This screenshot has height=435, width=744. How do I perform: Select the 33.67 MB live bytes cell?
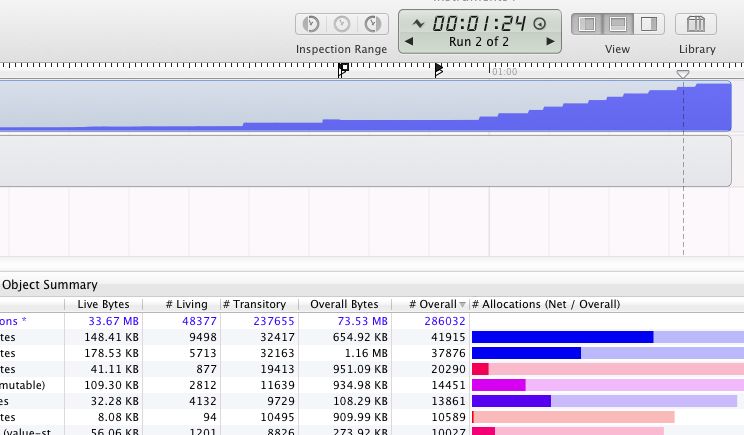(x=113, y=321)
